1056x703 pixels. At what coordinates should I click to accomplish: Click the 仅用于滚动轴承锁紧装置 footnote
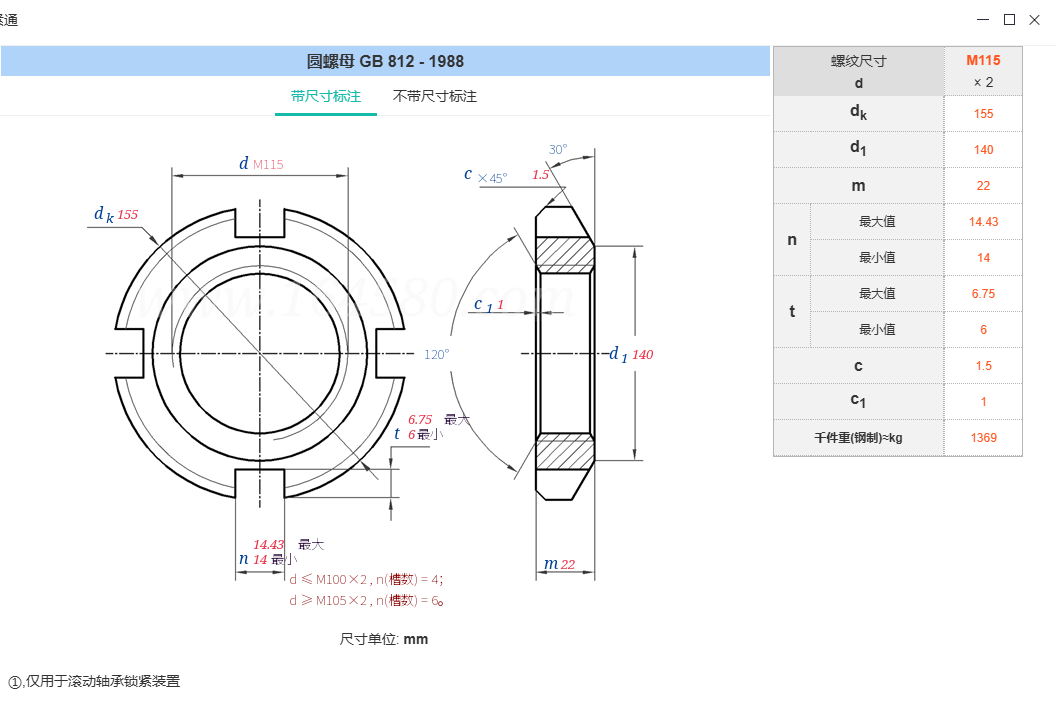click(x=95, y=682)
